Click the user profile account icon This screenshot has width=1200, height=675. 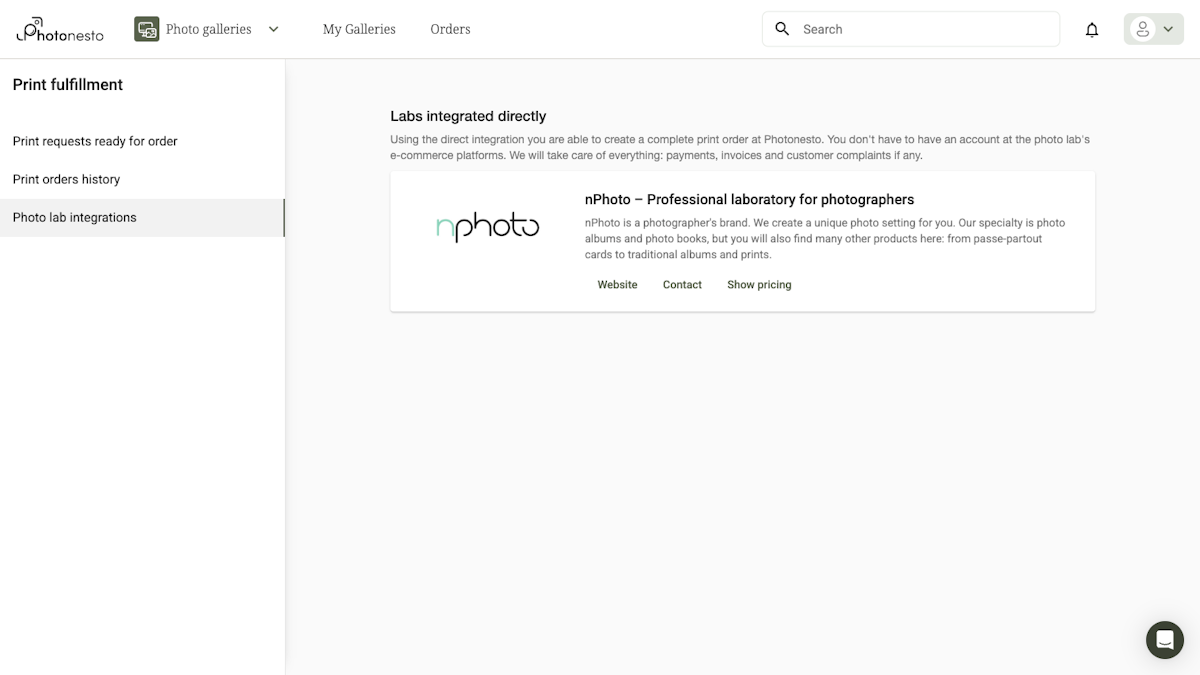(x=1141, y=29)
